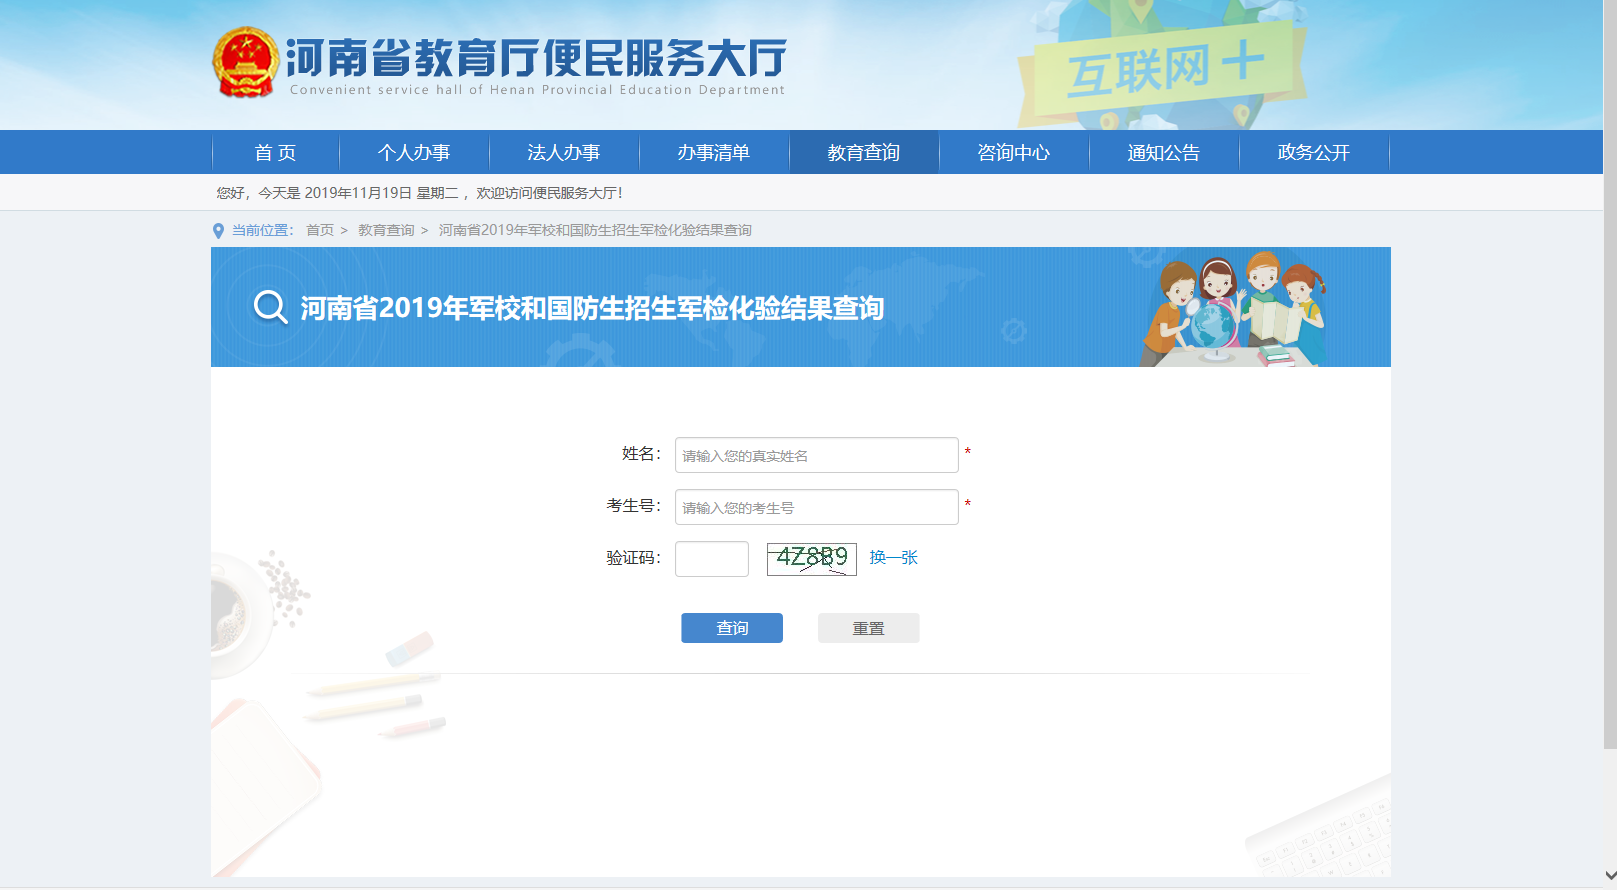Go to 法人办事 section
This screenshot has height=890, width=1617.
pos(564,153)
